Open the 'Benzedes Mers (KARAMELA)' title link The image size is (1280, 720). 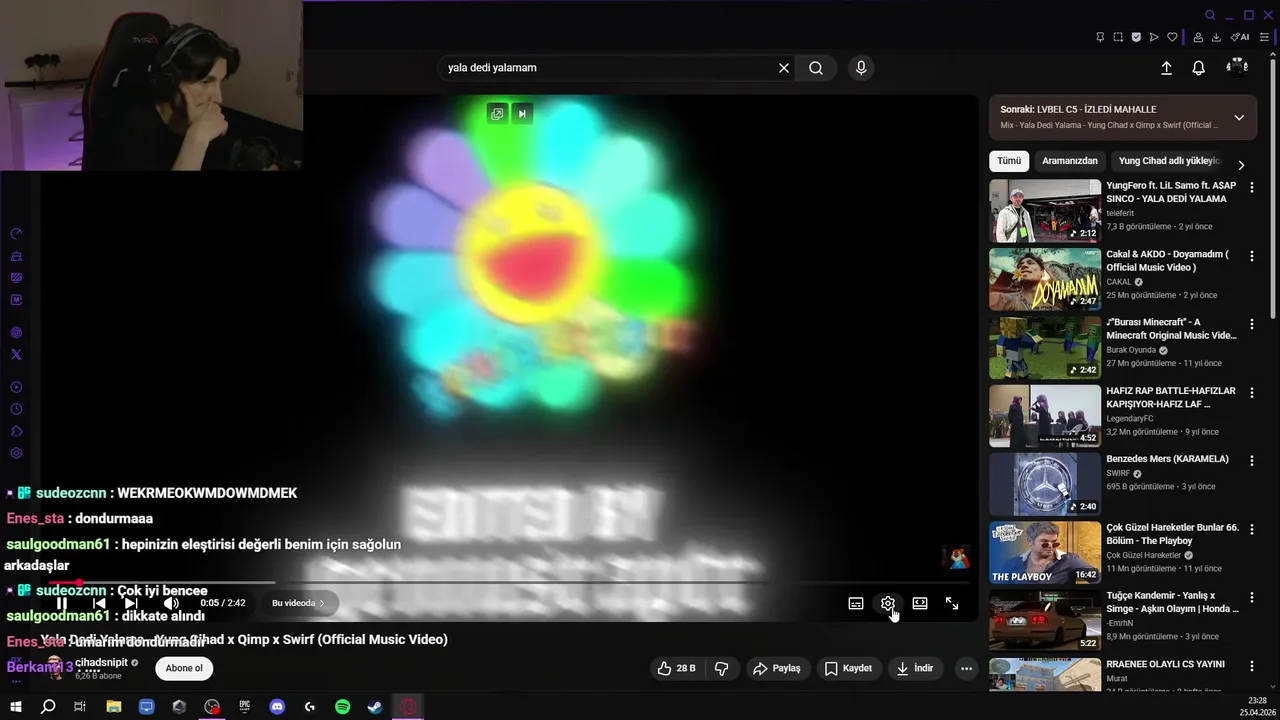(1167, 459)
